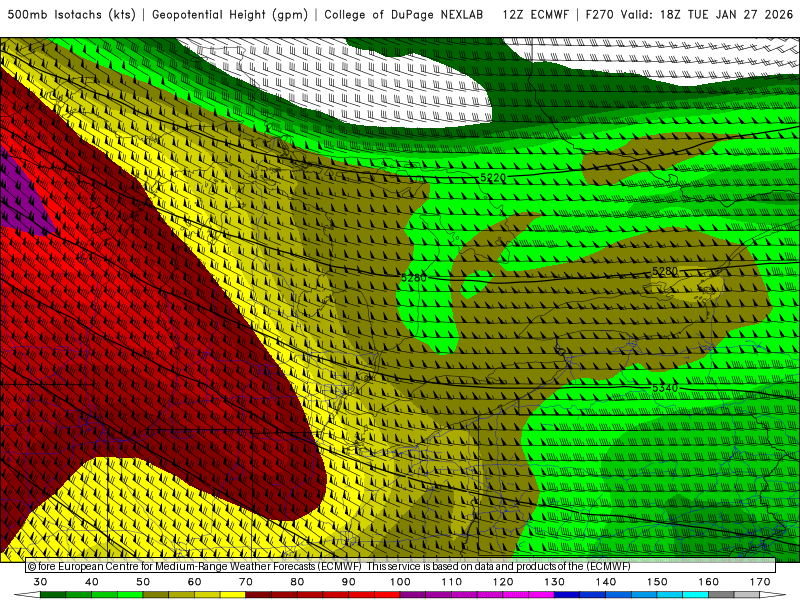800x600 pixels.
Task: Click the cyan swatch just before 160
Action: (x=695, y=595)
